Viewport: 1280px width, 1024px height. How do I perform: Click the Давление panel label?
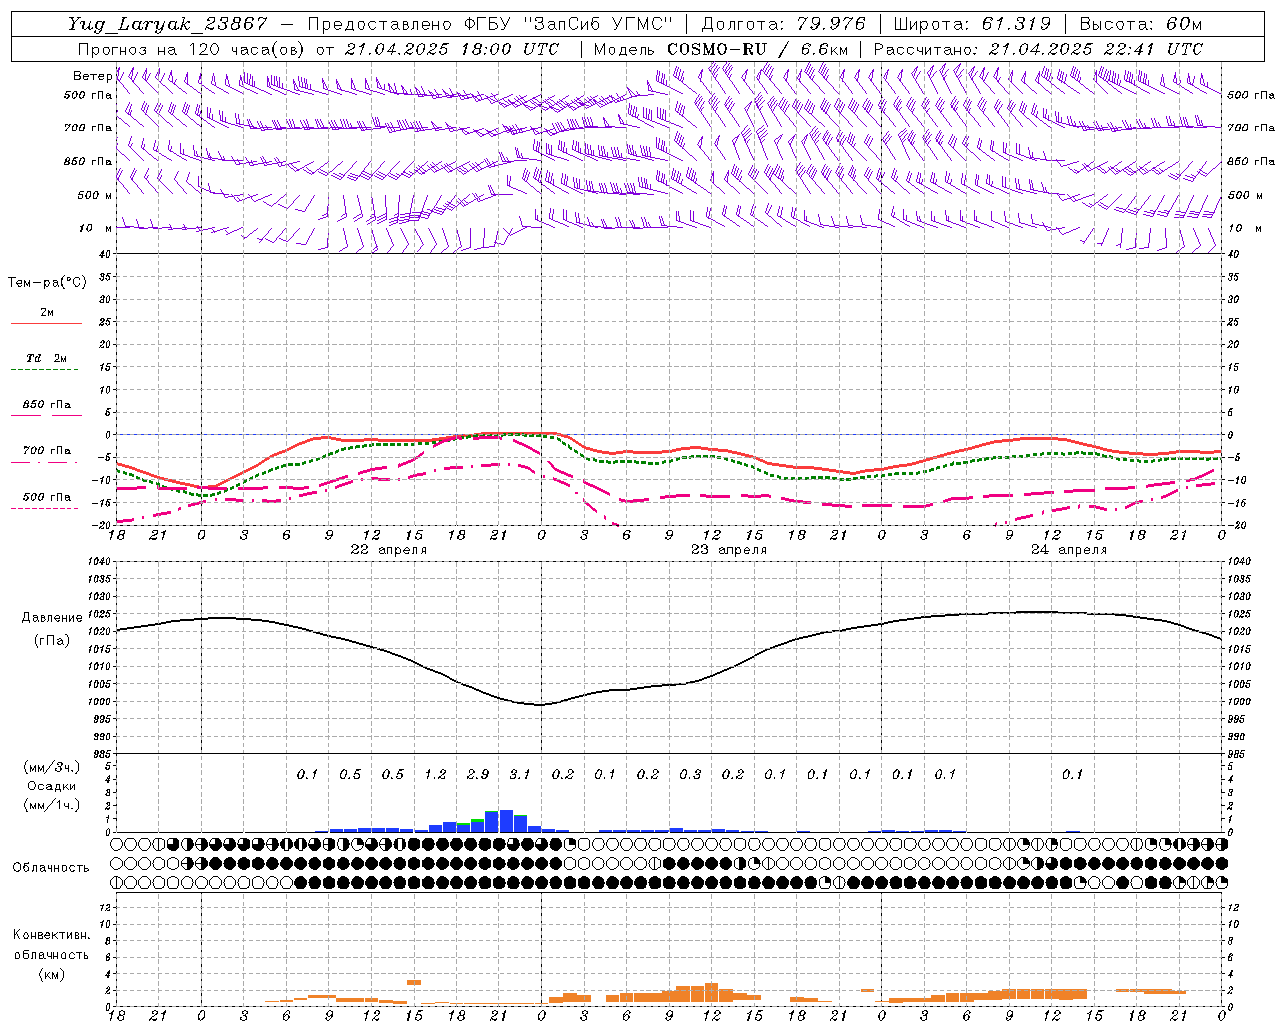point(52,618)
